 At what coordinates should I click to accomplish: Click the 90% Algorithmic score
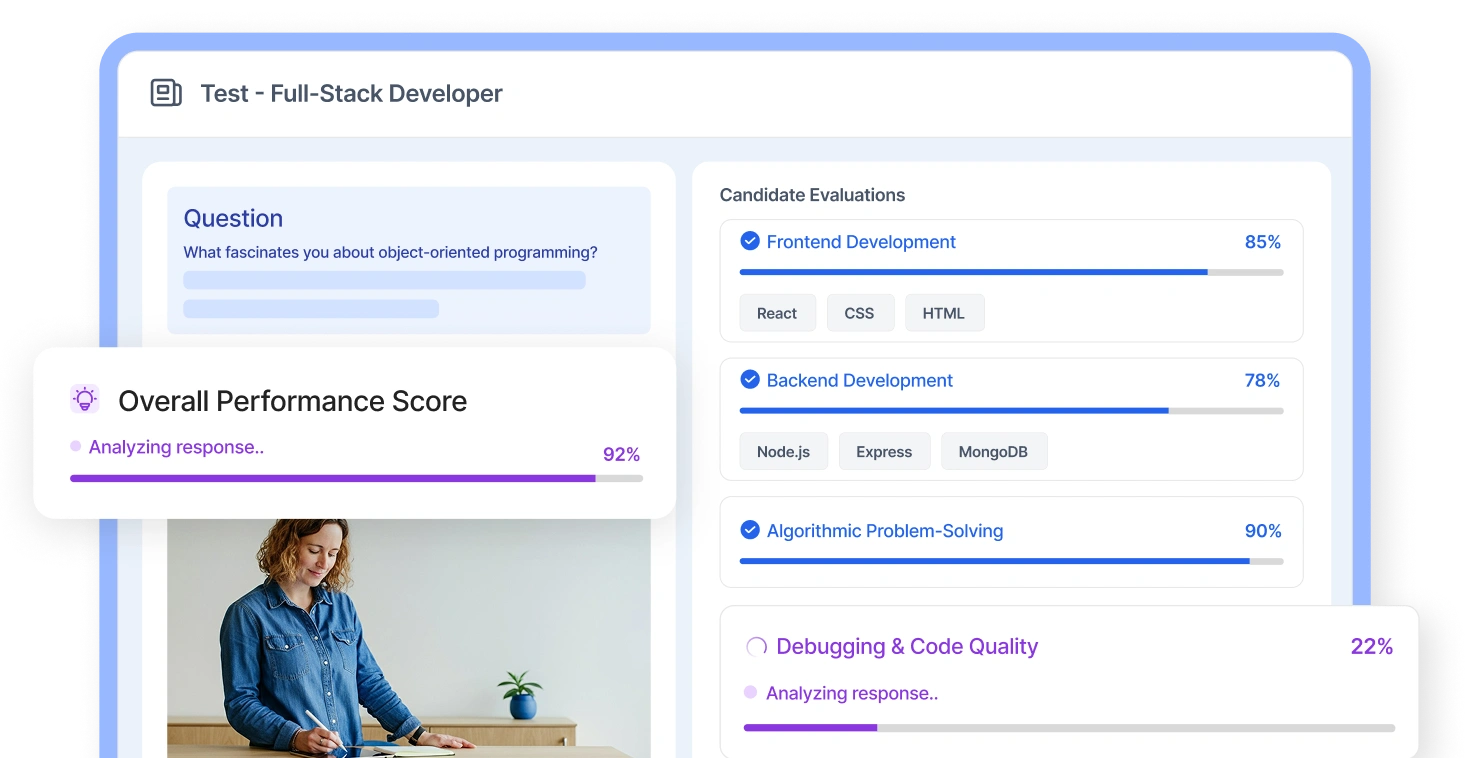(1263, 531)
